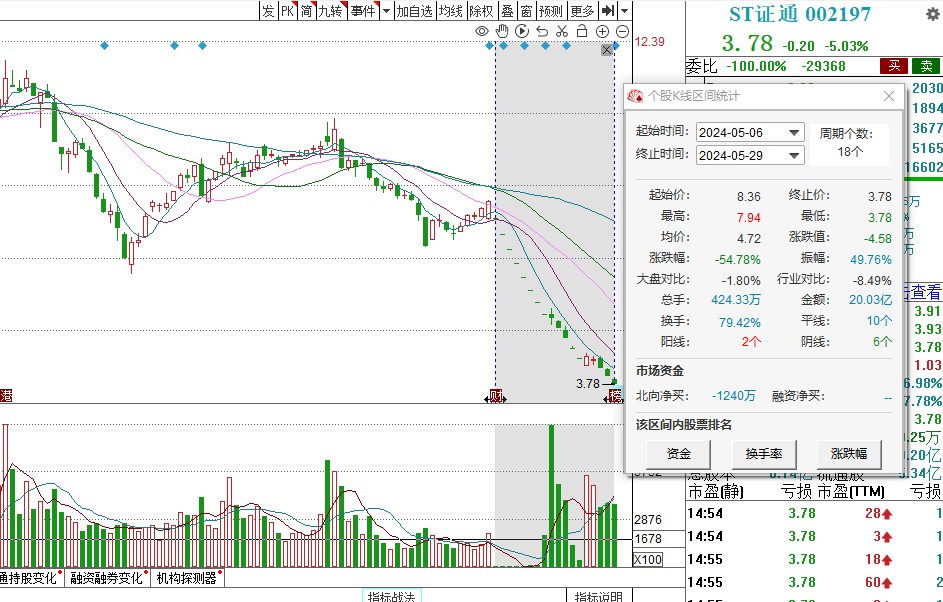Dismiss the shaded interval selection using its X
943x602 pixels.
coord(607,51)
